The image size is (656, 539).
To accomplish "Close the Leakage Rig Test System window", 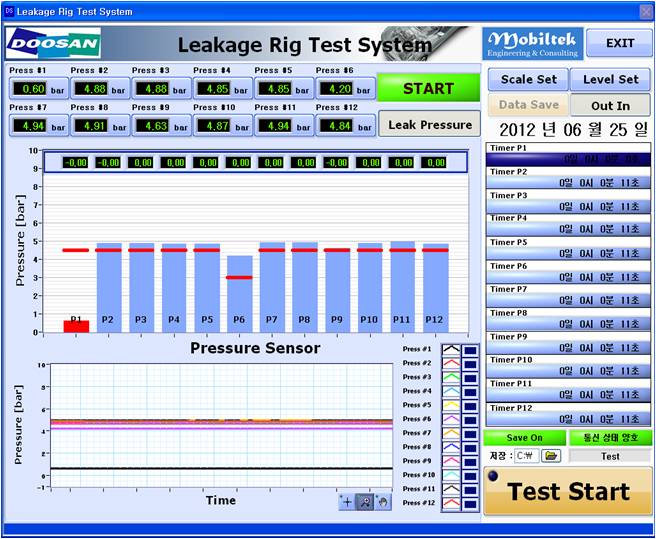I will 646,12.
